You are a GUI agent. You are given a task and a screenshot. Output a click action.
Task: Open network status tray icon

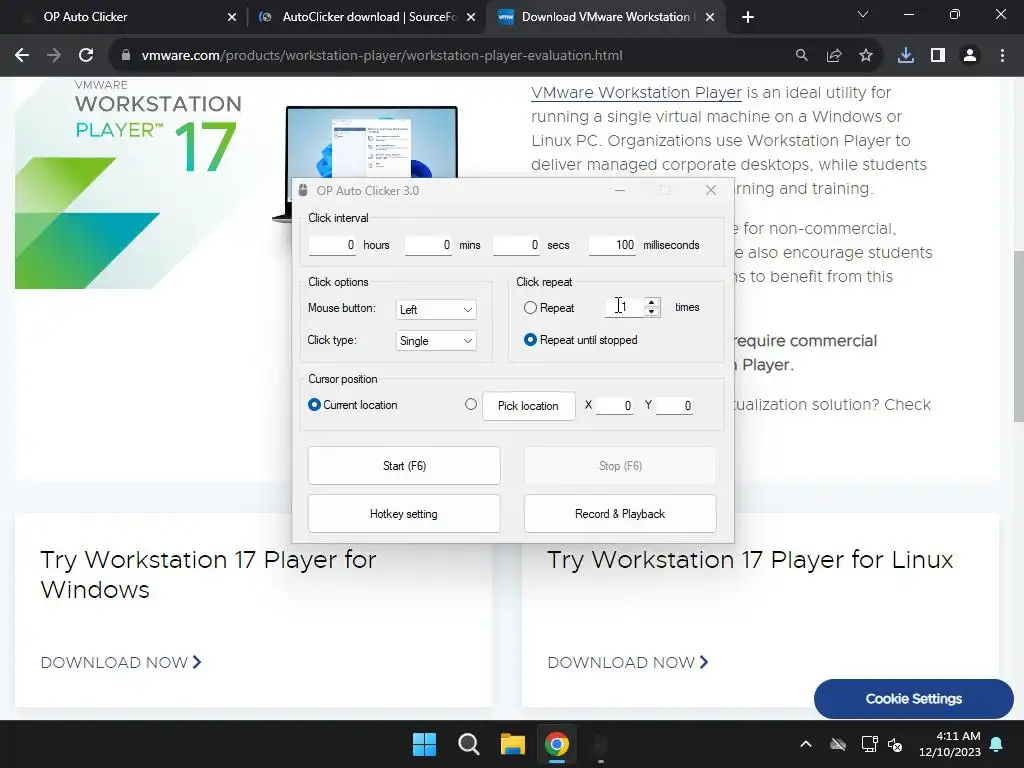(869, 744)
